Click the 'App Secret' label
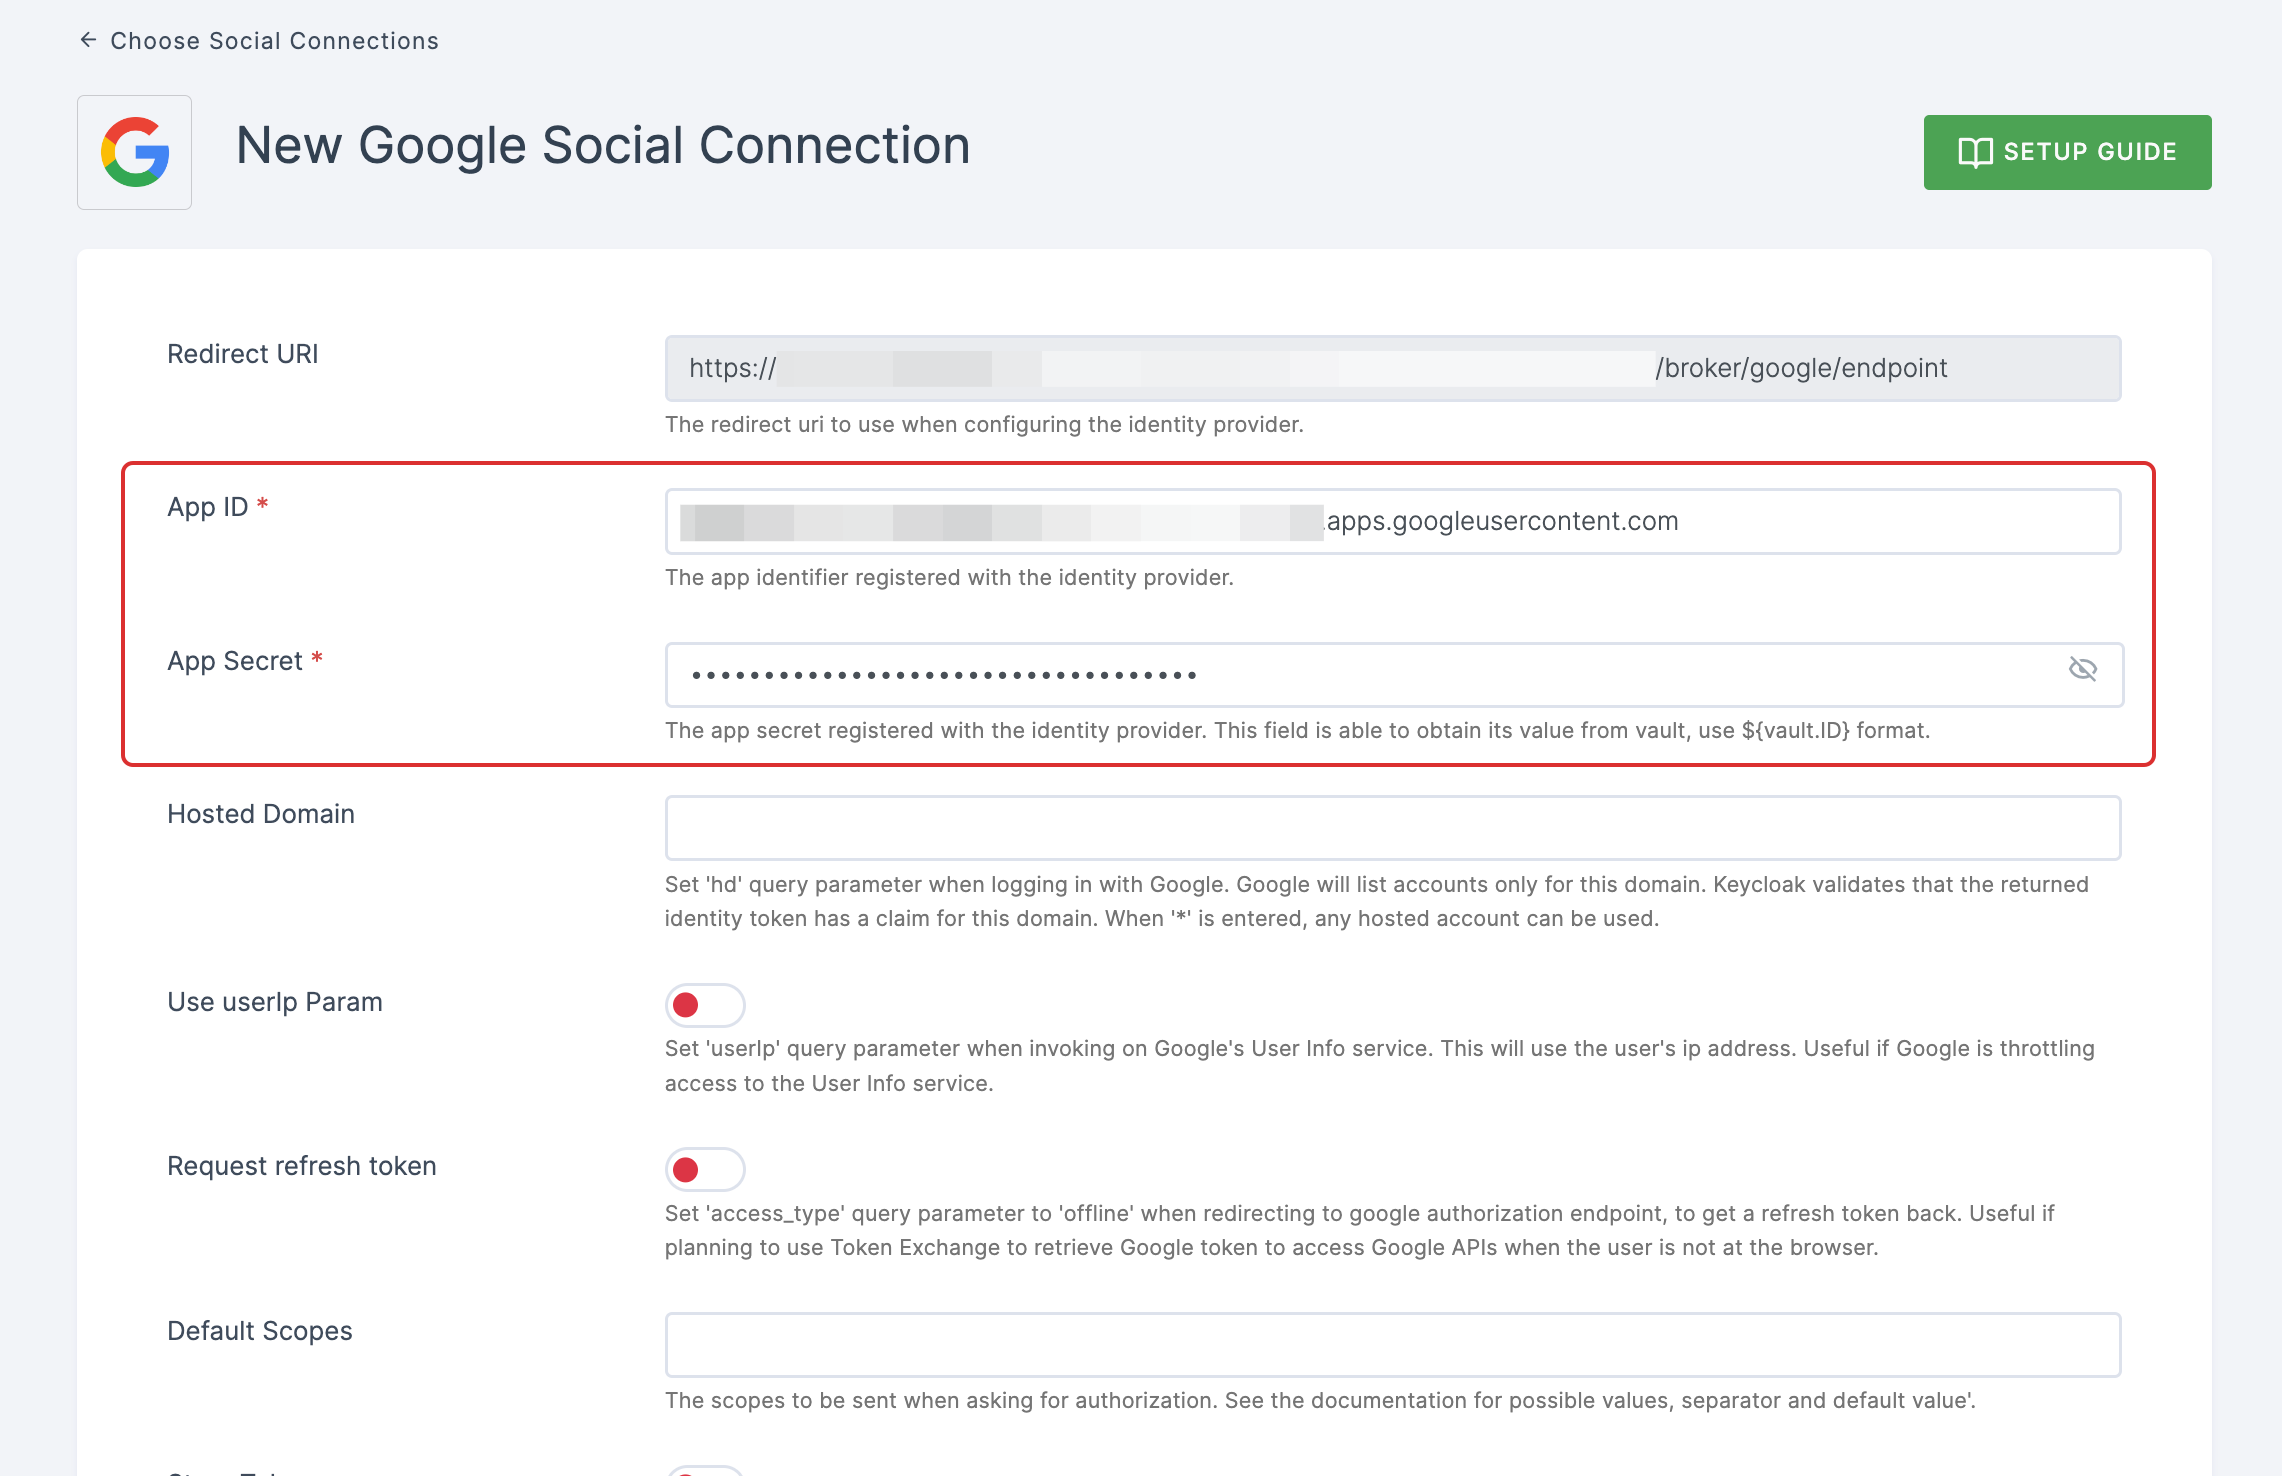Screen dimensions: 2282x1476 235,661
